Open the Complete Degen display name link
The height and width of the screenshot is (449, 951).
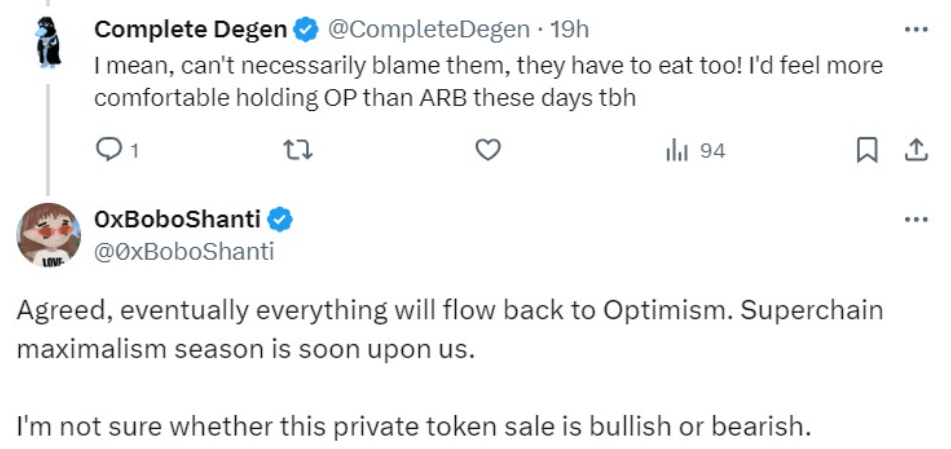pyautogui.click(x=190, y=30)
